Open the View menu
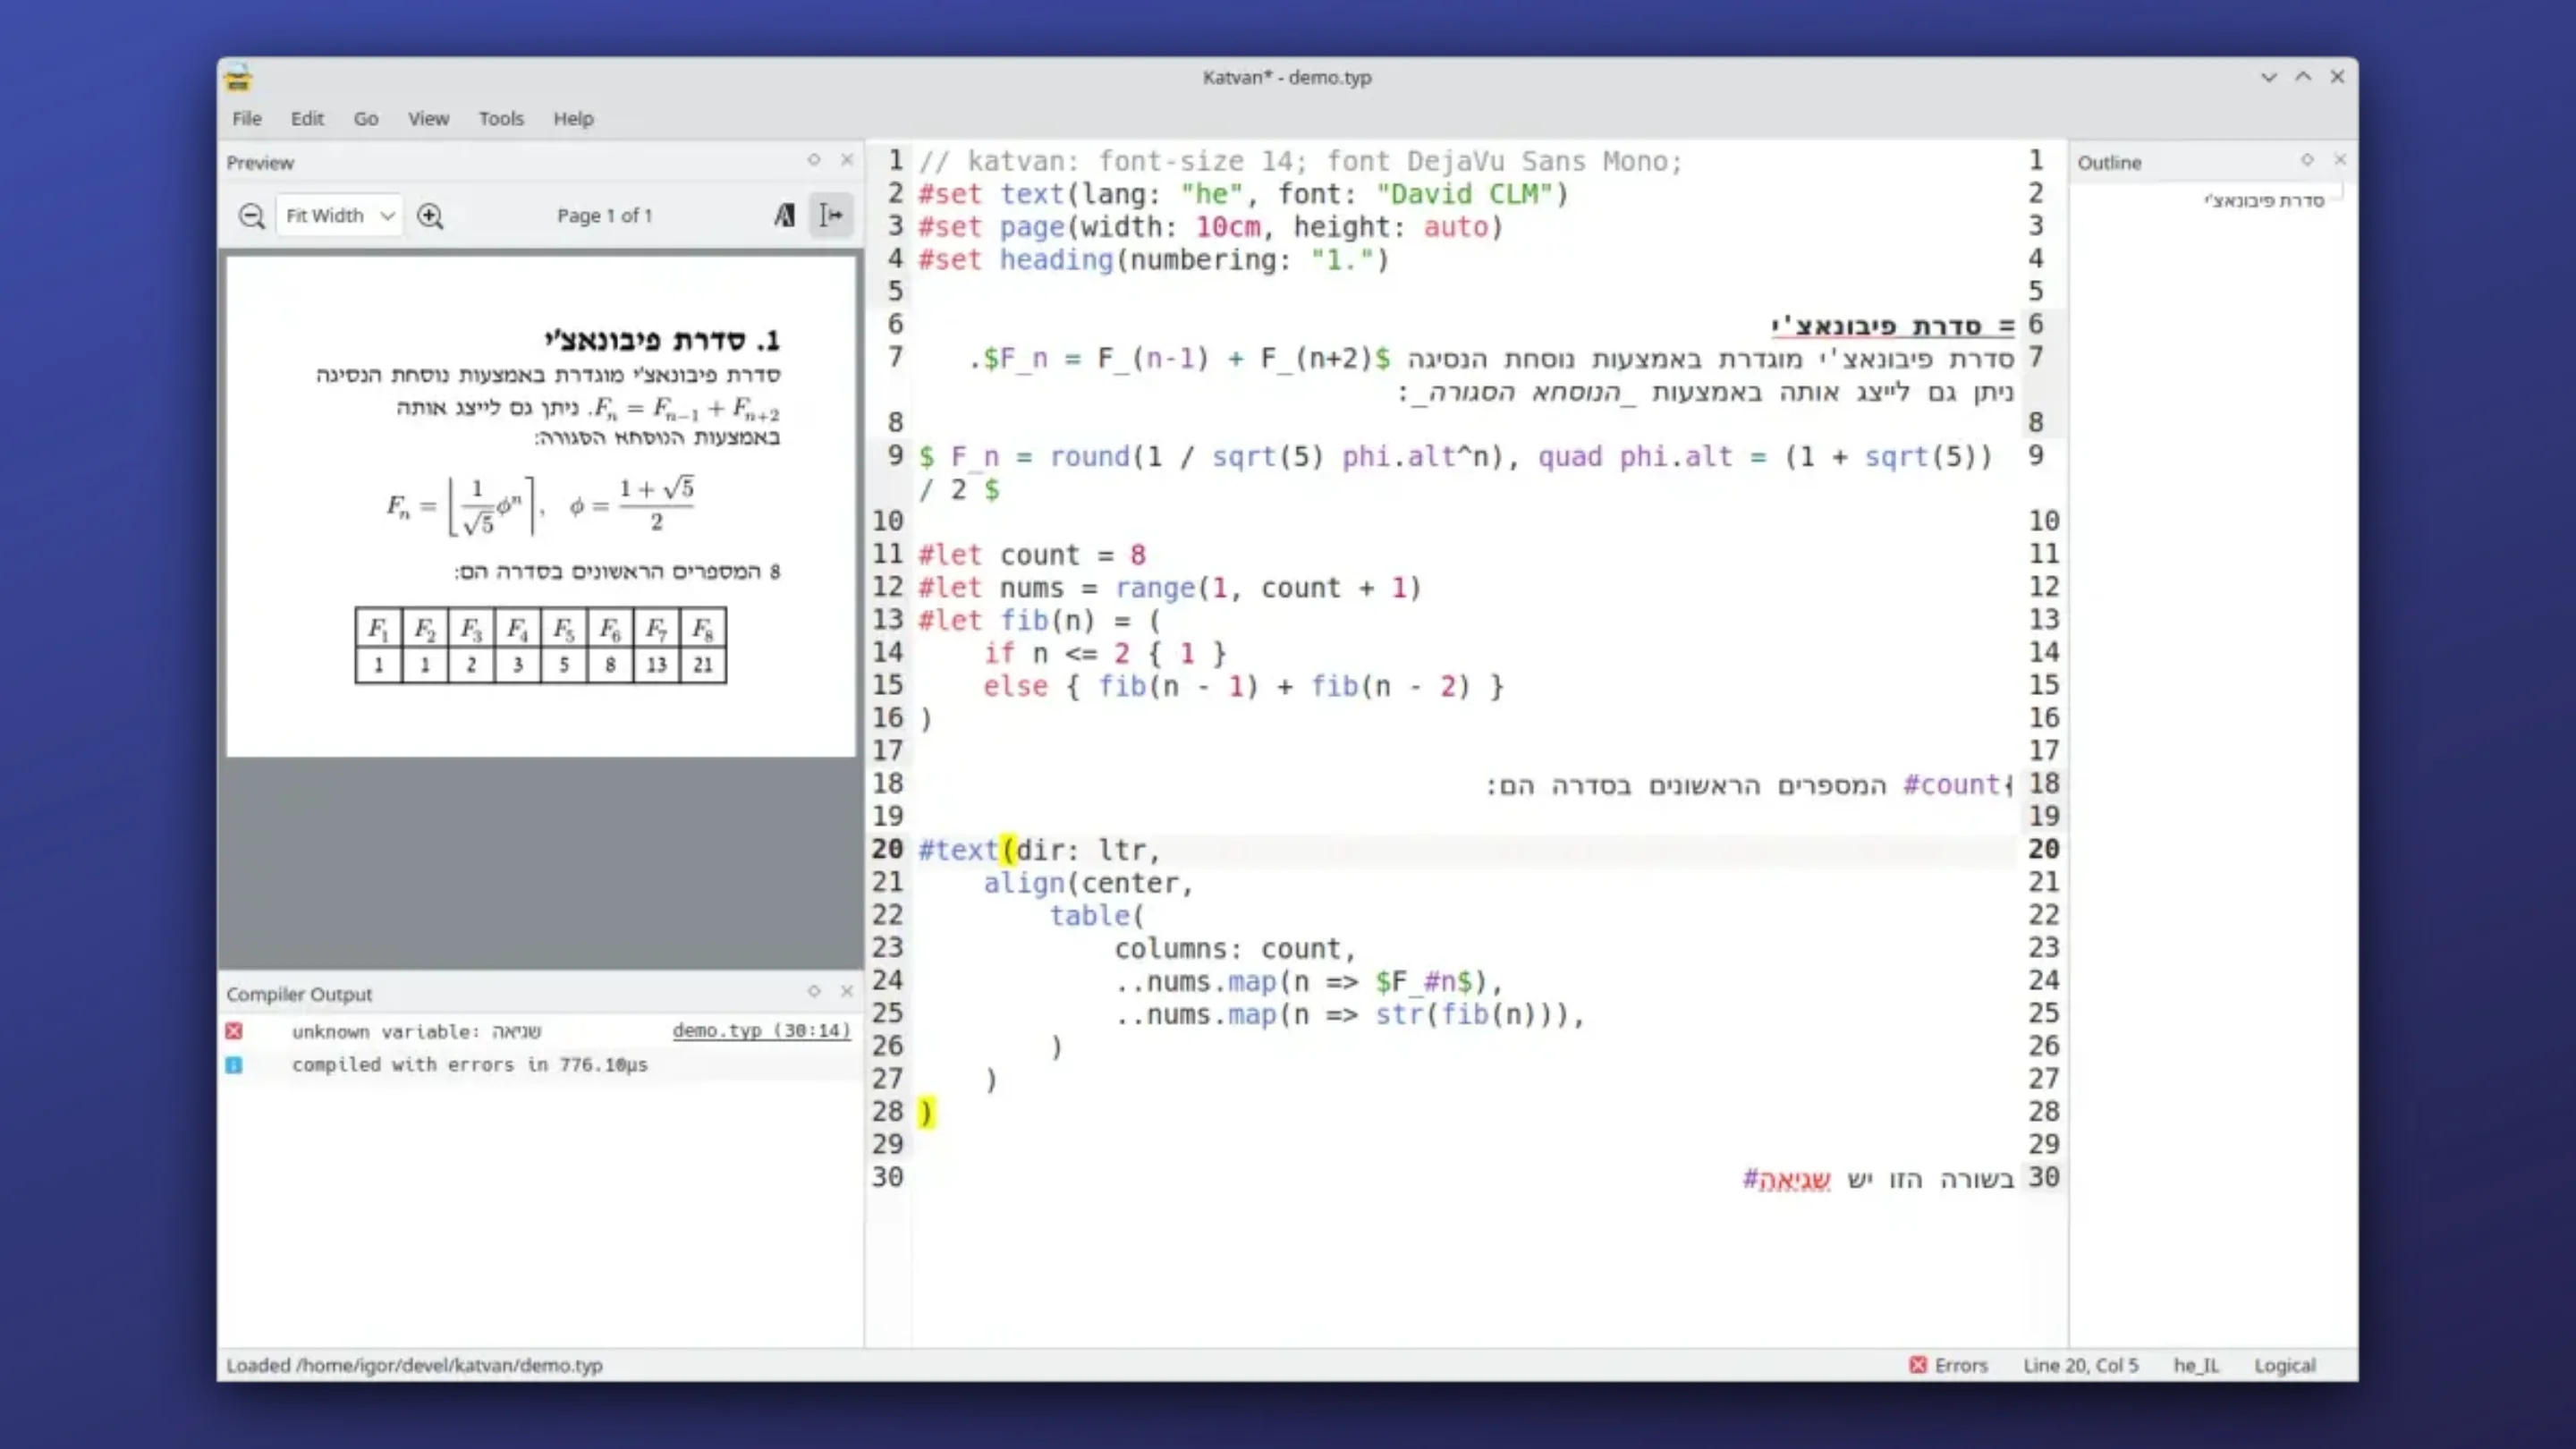The image size is (2576, 1449). coord(428,118)
